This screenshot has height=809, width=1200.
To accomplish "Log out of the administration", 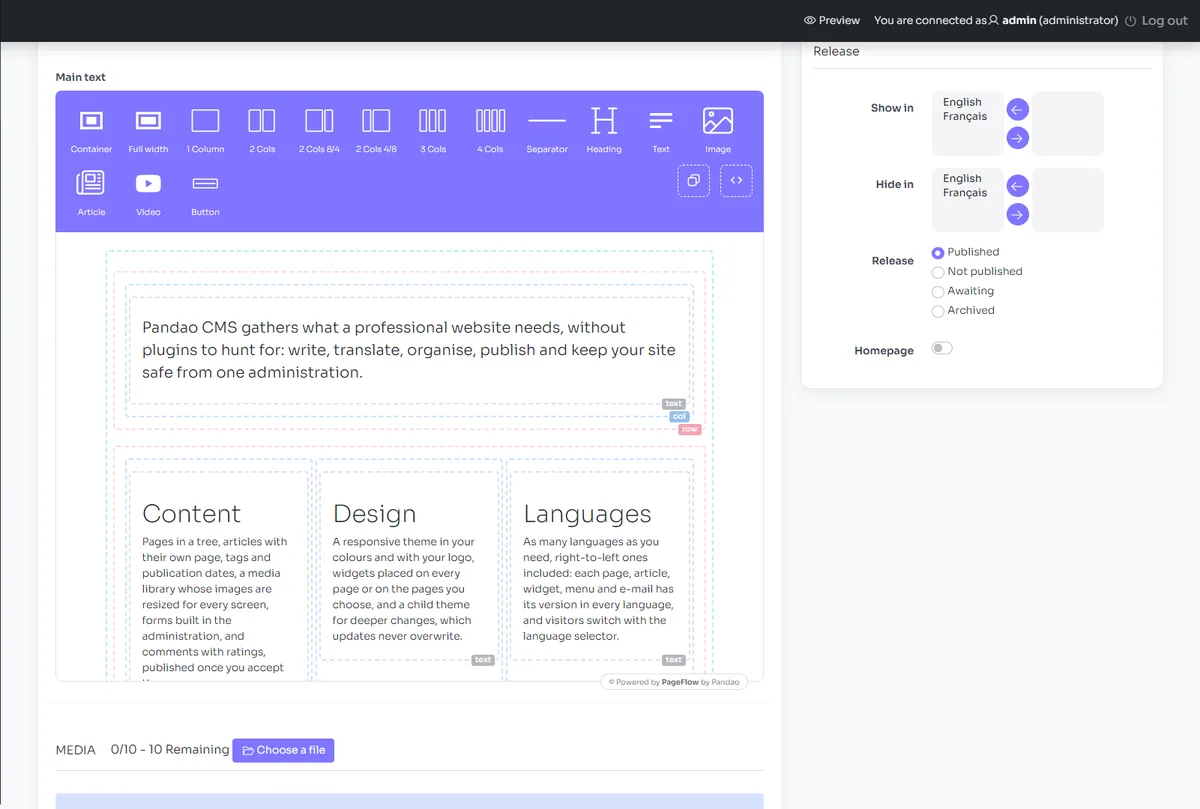I will (1157, 20).
